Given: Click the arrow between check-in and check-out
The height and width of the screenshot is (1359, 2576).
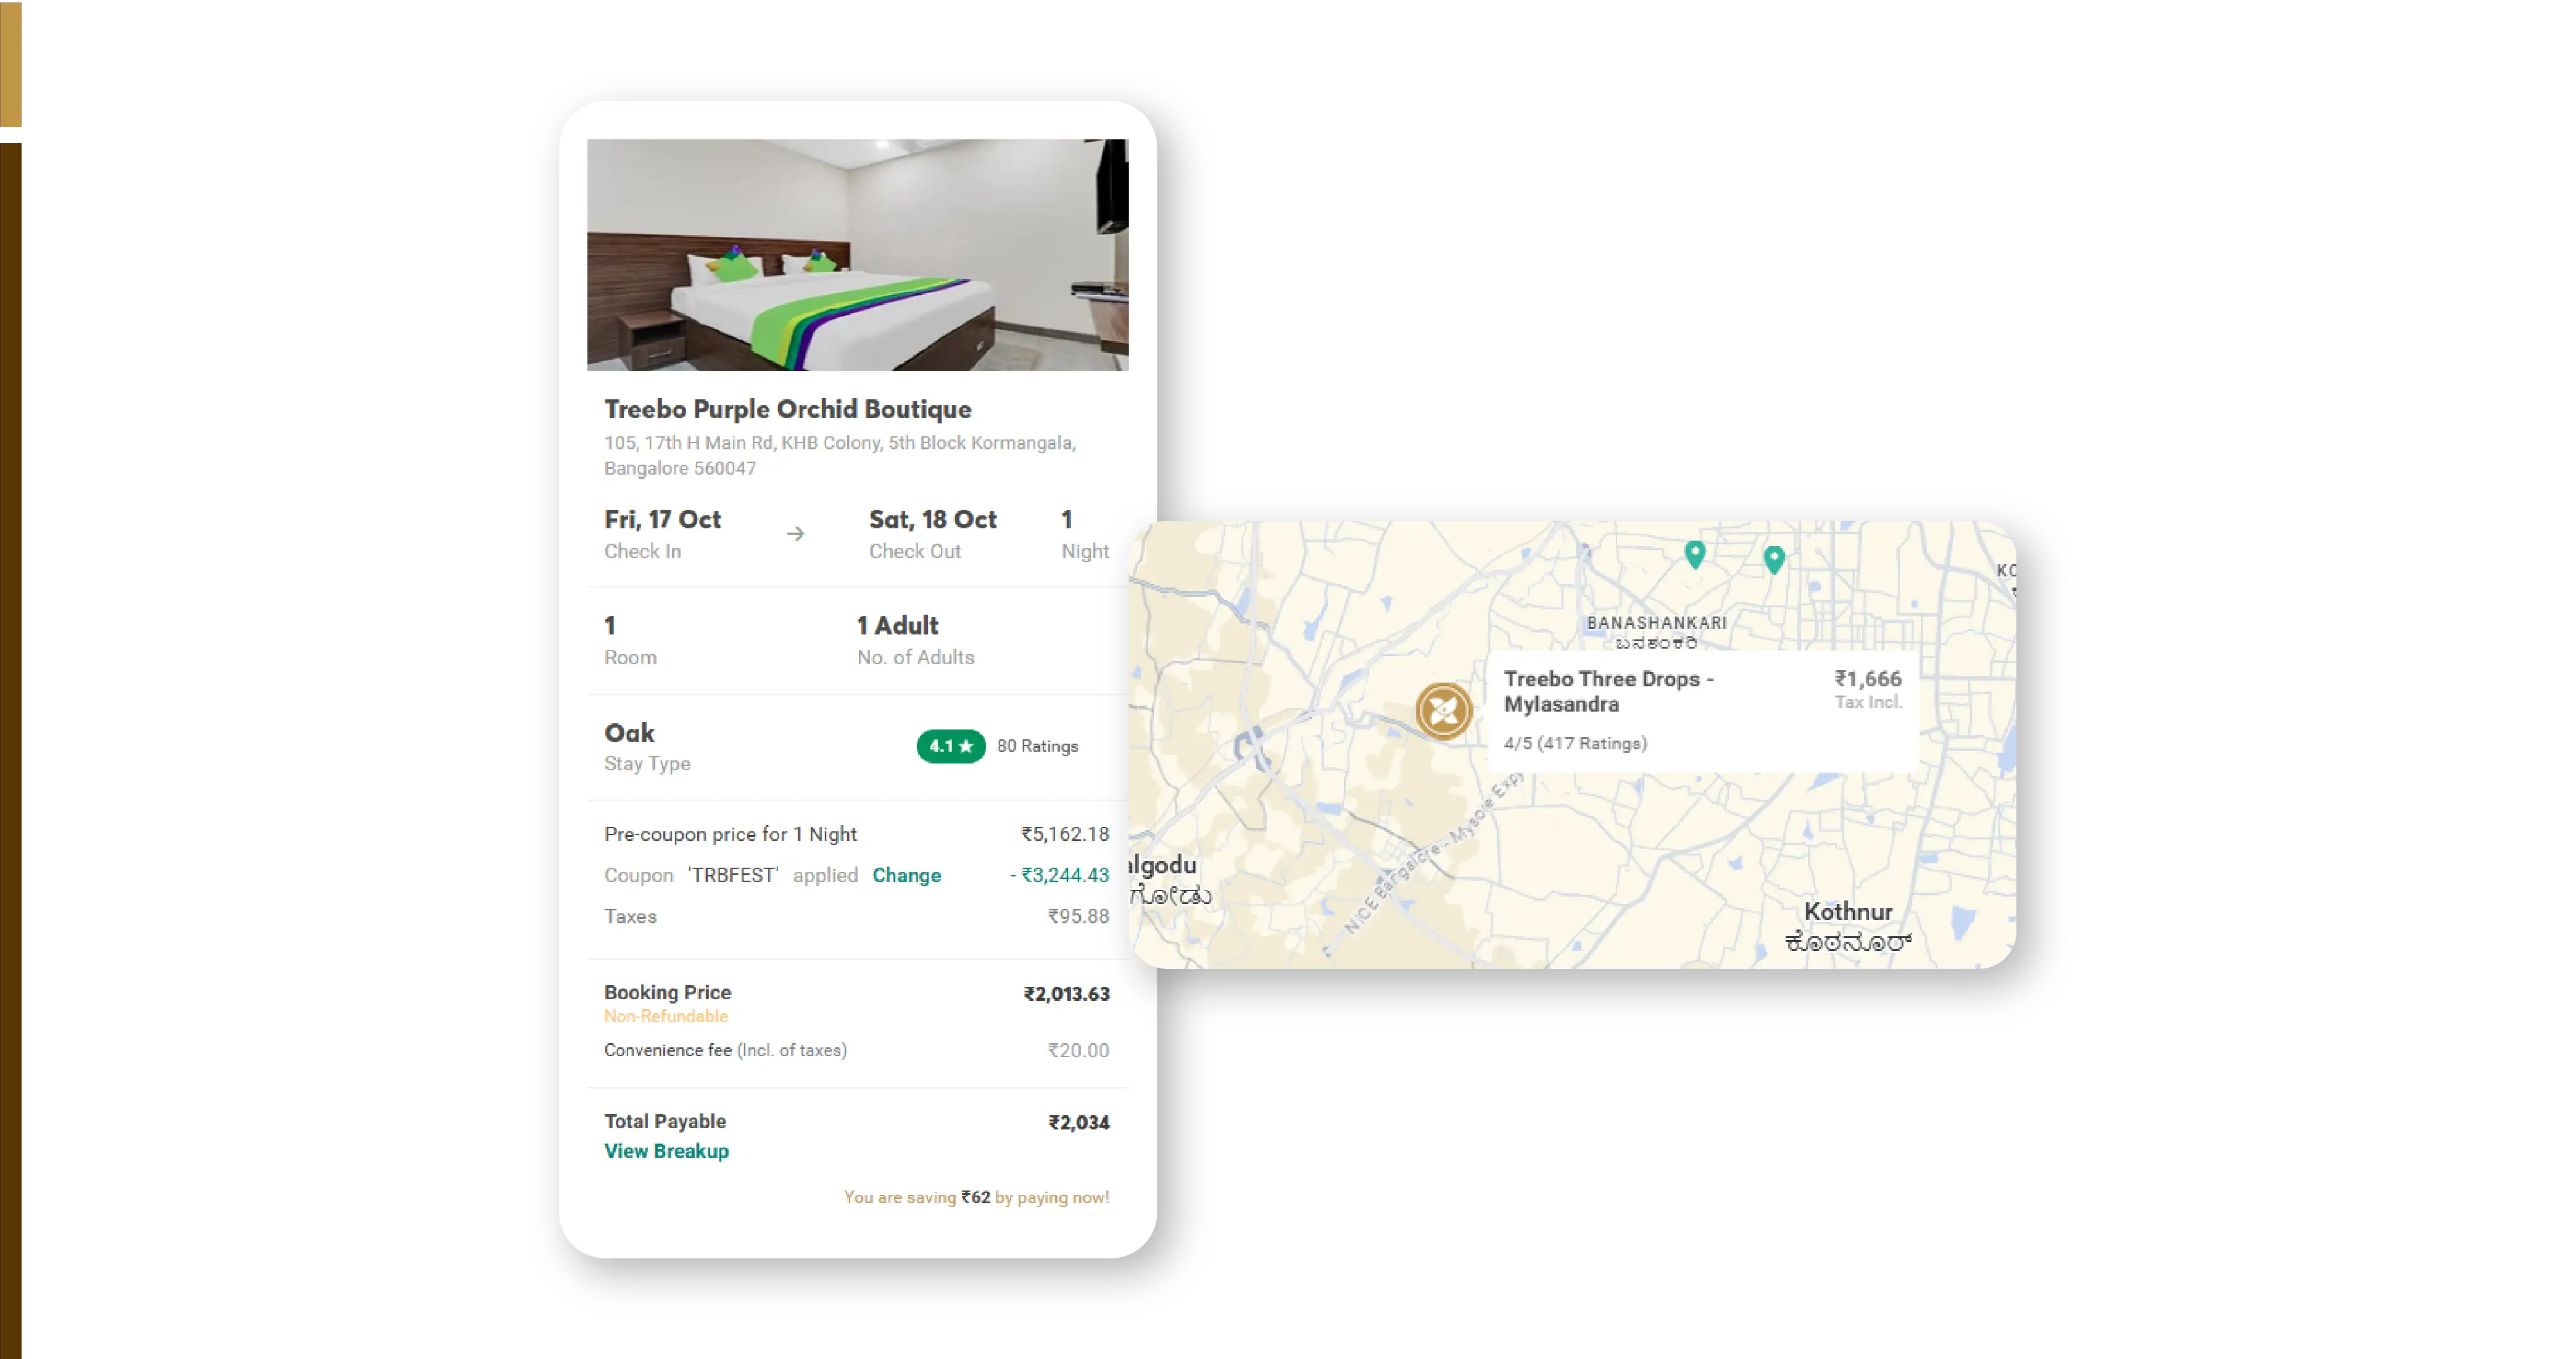Looking at the screenshot, I should (795, 534).
